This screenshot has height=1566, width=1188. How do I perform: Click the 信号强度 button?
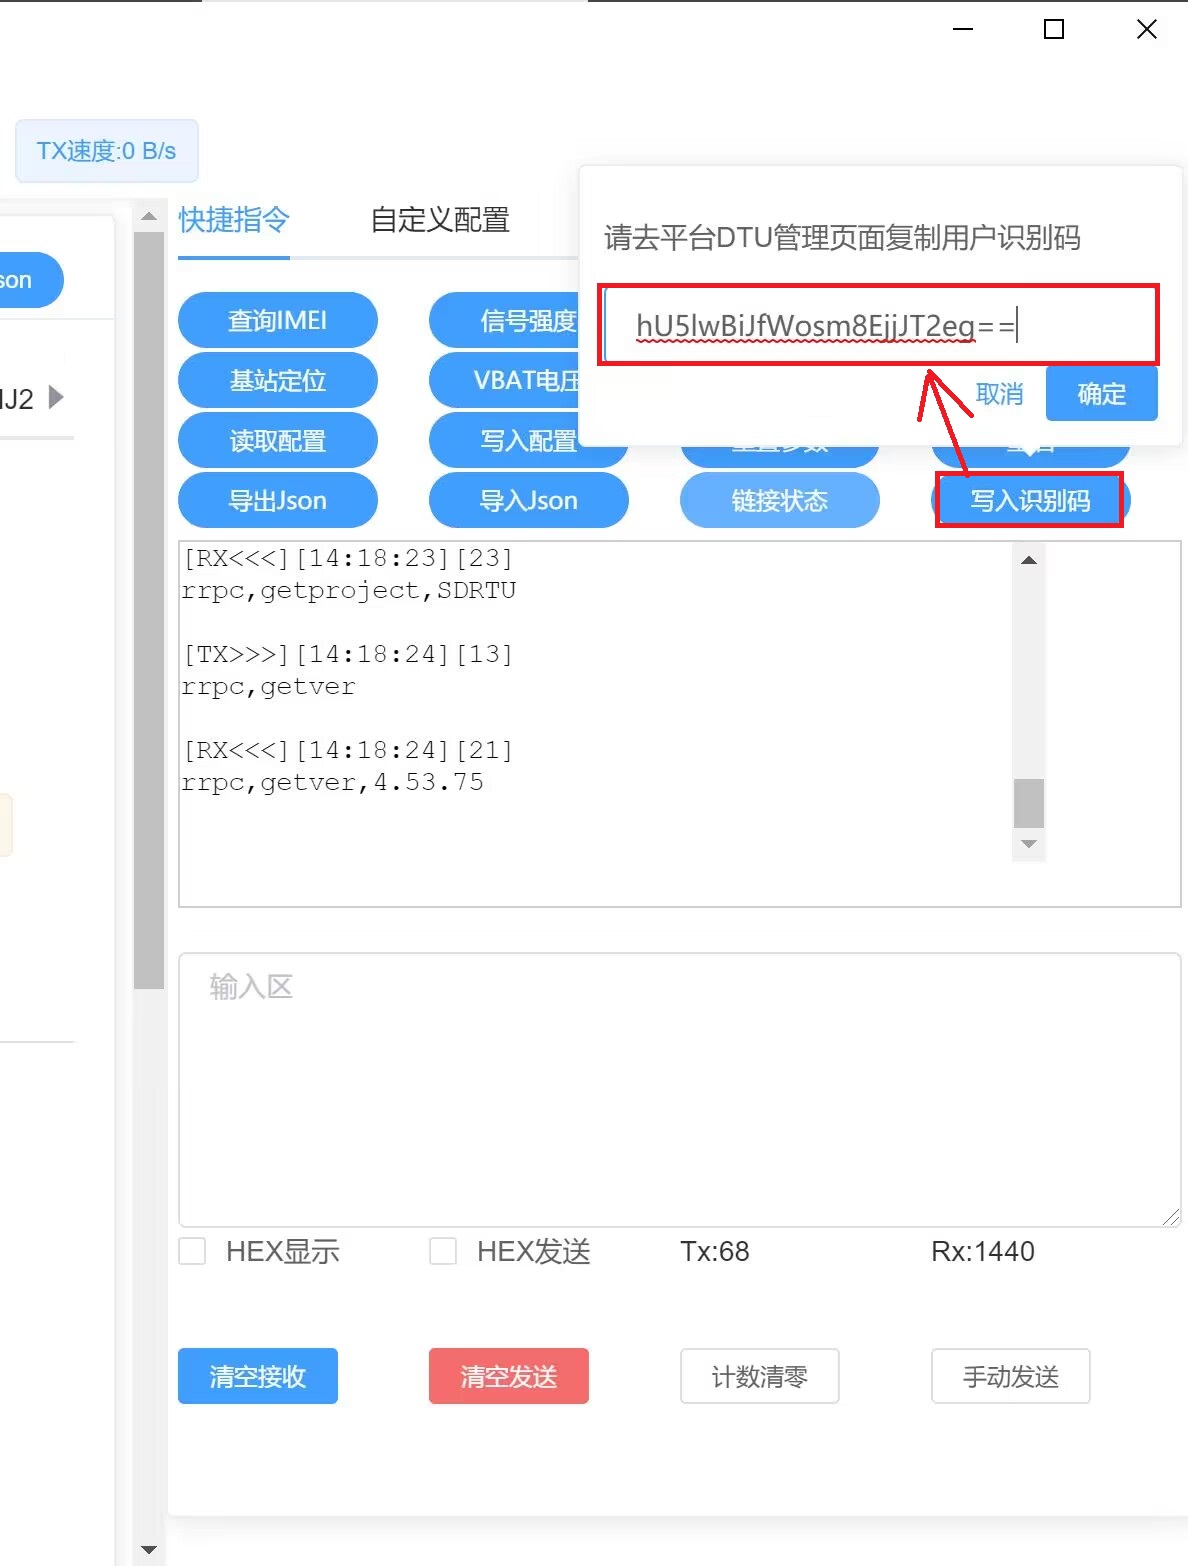505,320
